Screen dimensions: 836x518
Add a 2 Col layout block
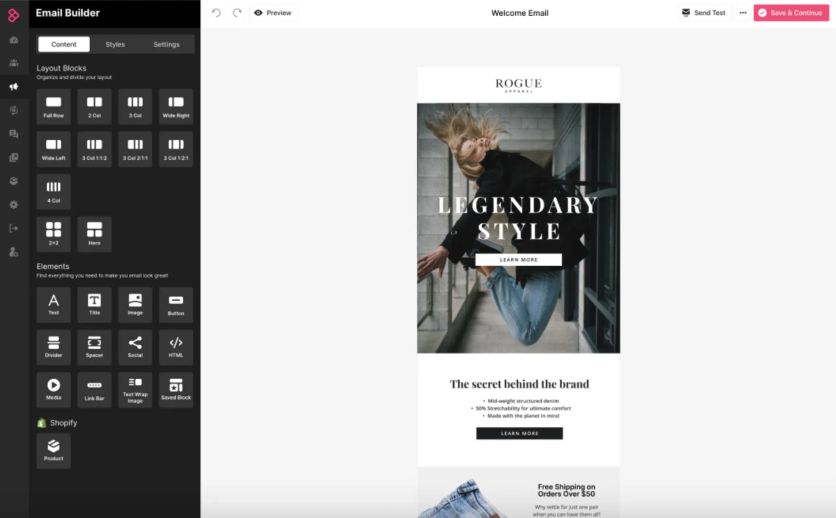tap(94, 107)
